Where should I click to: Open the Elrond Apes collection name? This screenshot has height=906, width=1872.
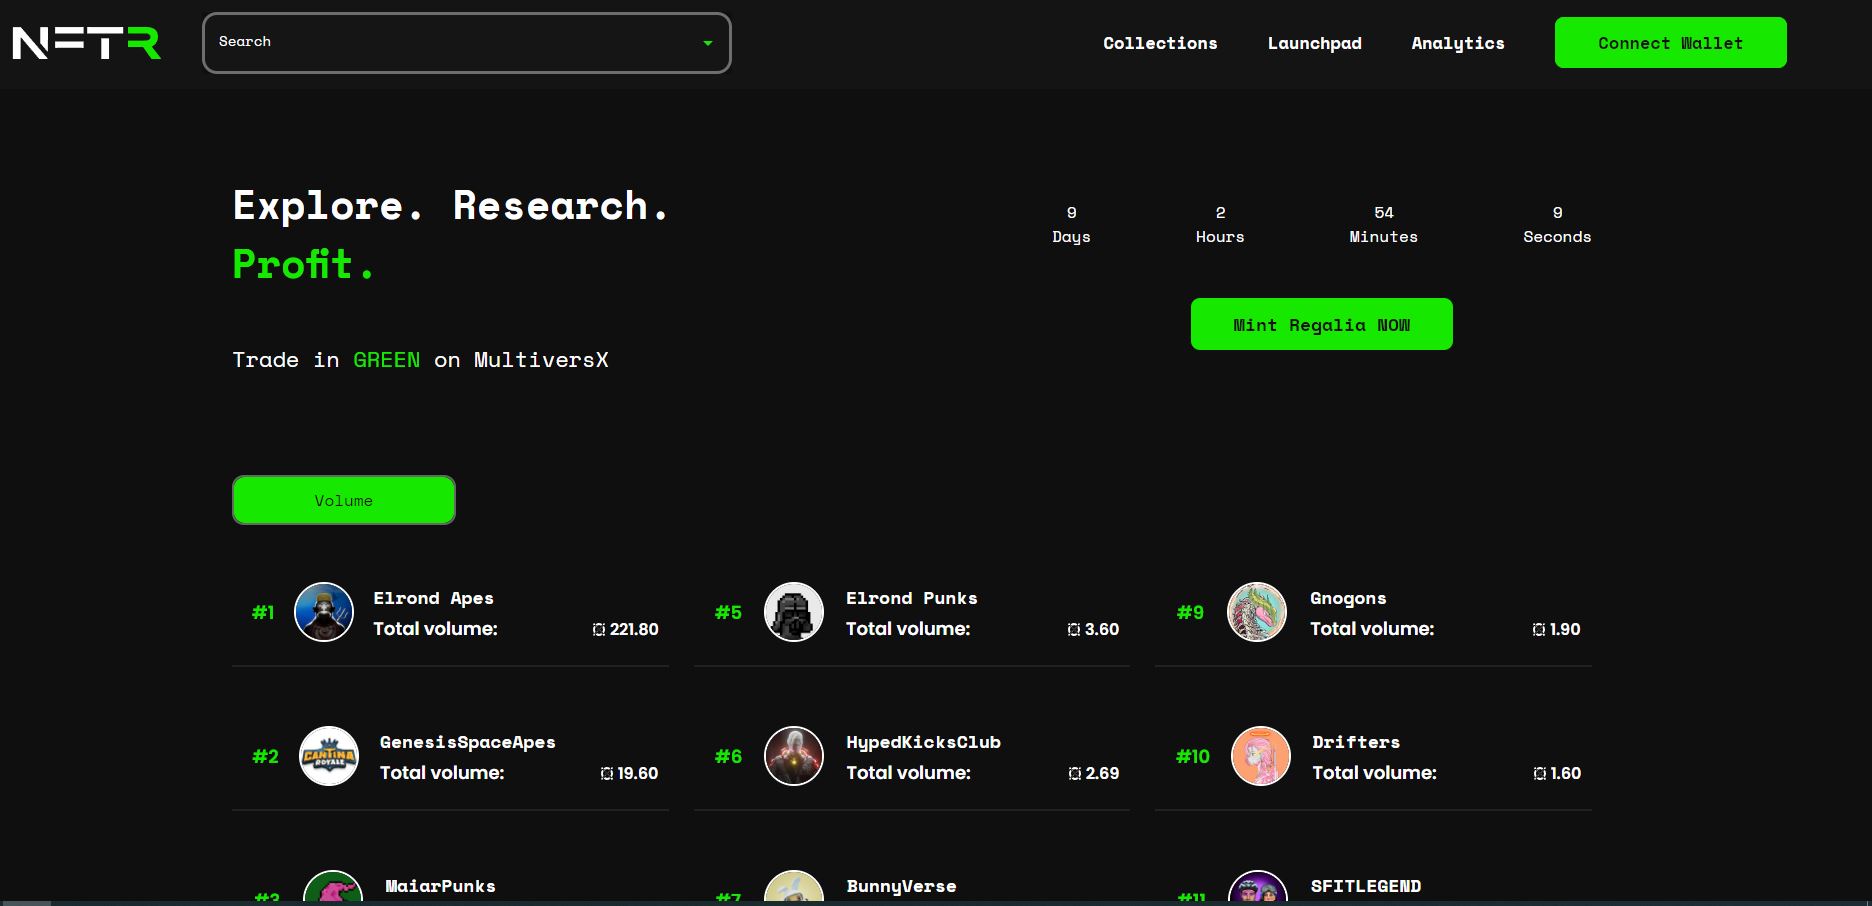434,598
